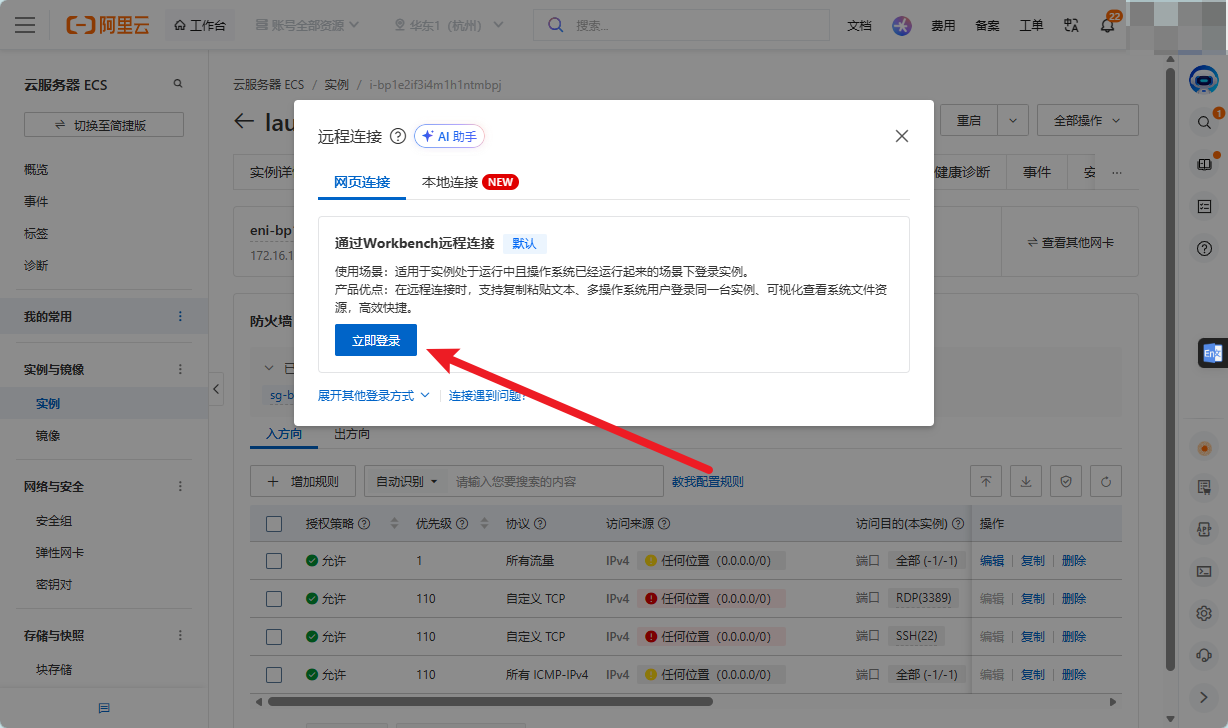The image size is (1228, 728).
Task: Open 费用 menu
Action: pyautogui.click(x=943, y=25)
